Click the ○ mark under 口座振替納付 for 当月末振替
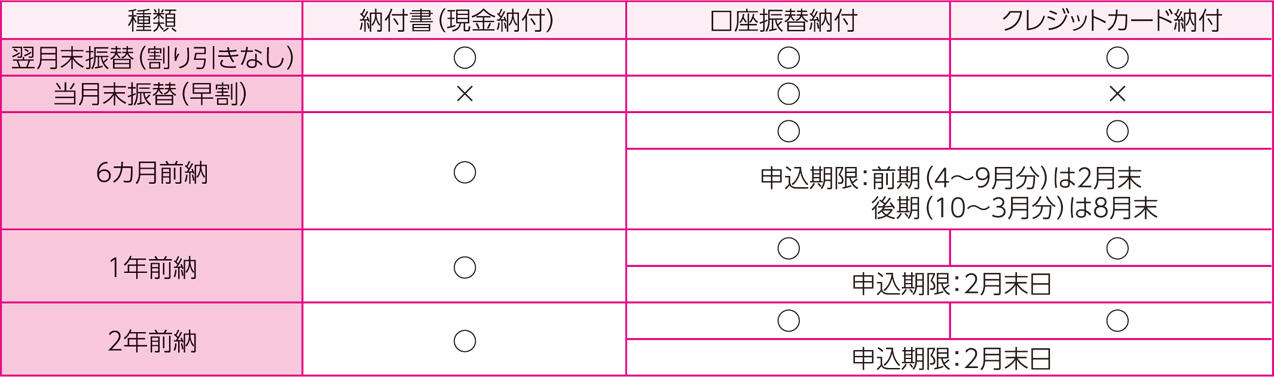The height and width of the screenshot is (377, 1274). coord(788,95)
